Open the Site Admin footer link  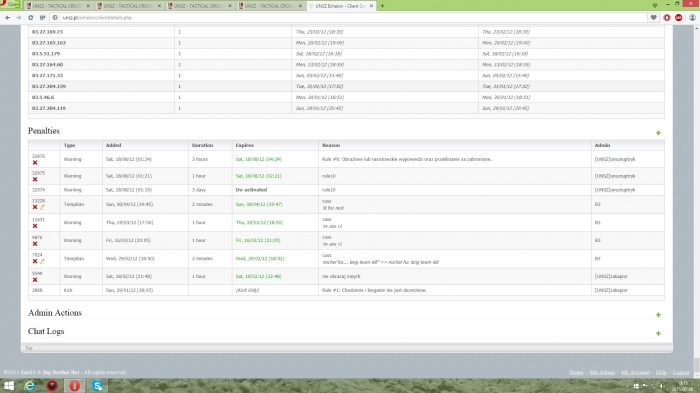(x=602, y=372)
